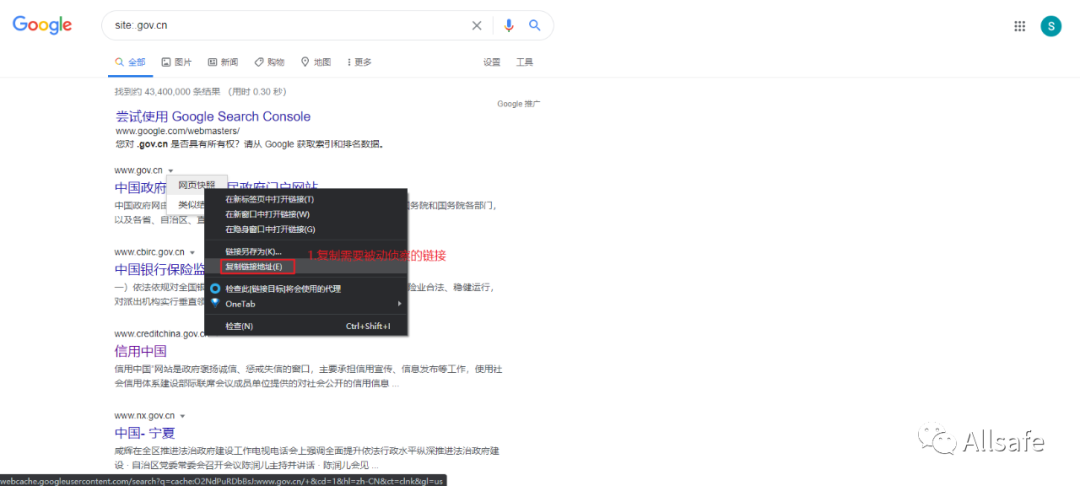The height and width of the screenshot is (486, 1080).
Task: Open the 中国政府 result title link
Action: 141,188
